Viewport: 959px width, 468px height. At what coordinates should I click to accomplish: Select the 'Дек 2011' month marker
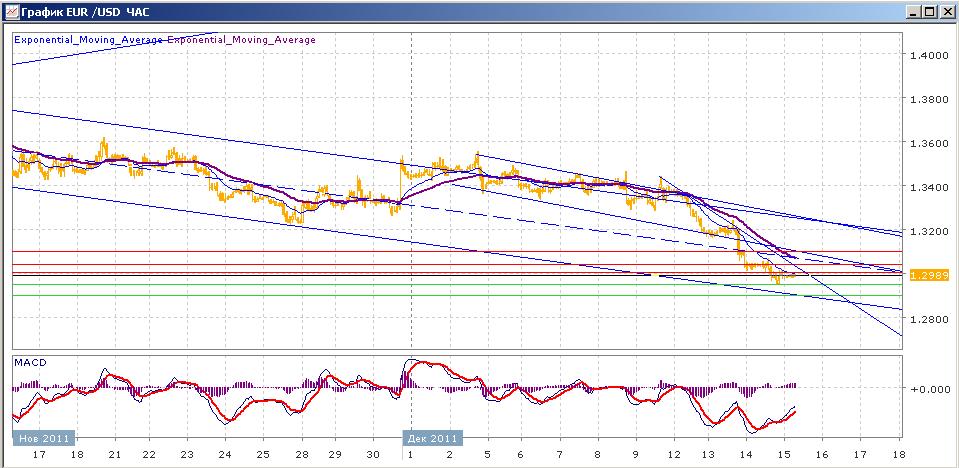coord(432,438)
